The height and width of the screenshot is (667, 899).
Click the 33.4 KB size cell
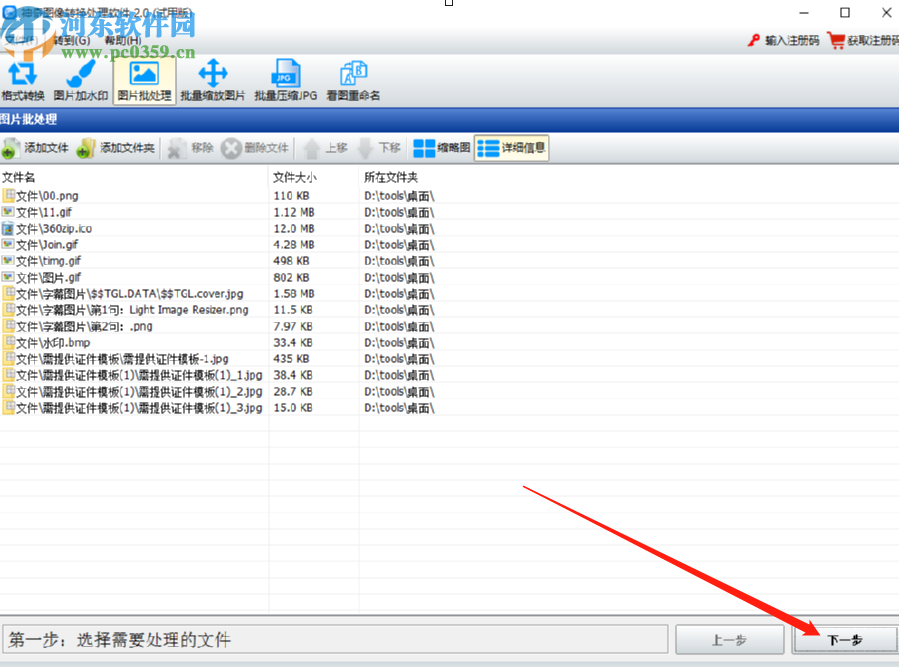tap(293, 342)
